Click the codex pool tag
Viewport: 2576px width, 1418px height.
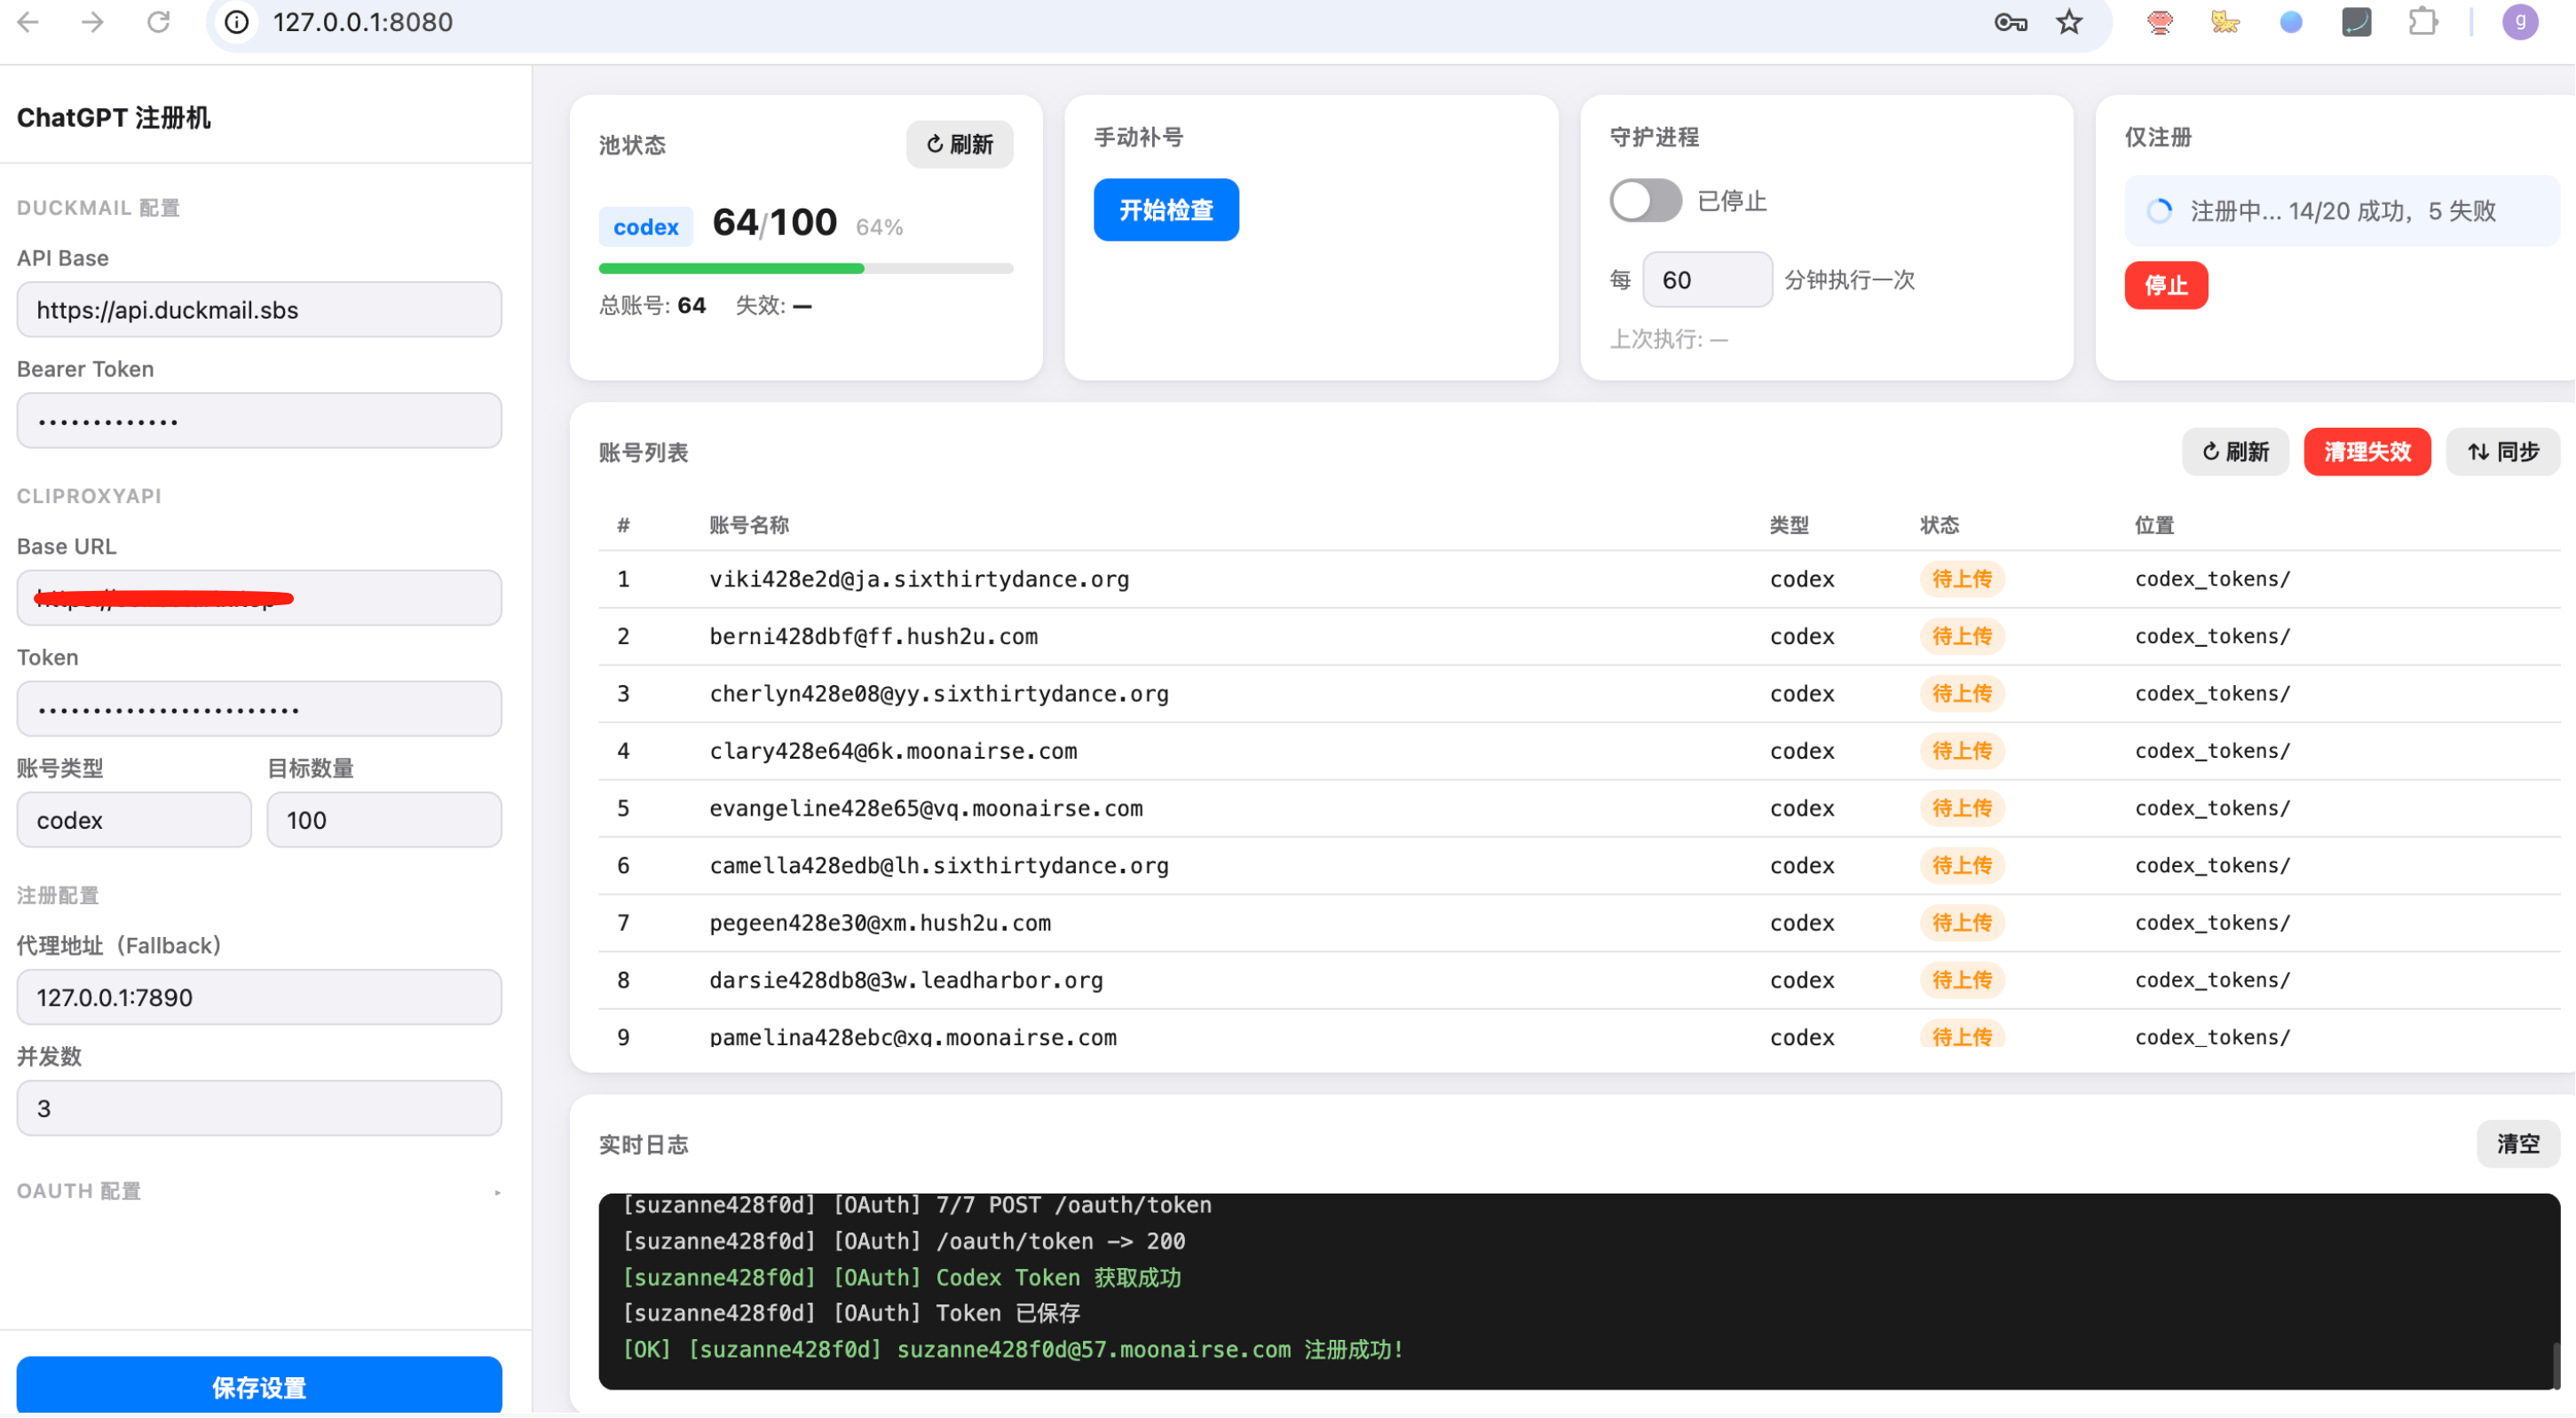646,227
